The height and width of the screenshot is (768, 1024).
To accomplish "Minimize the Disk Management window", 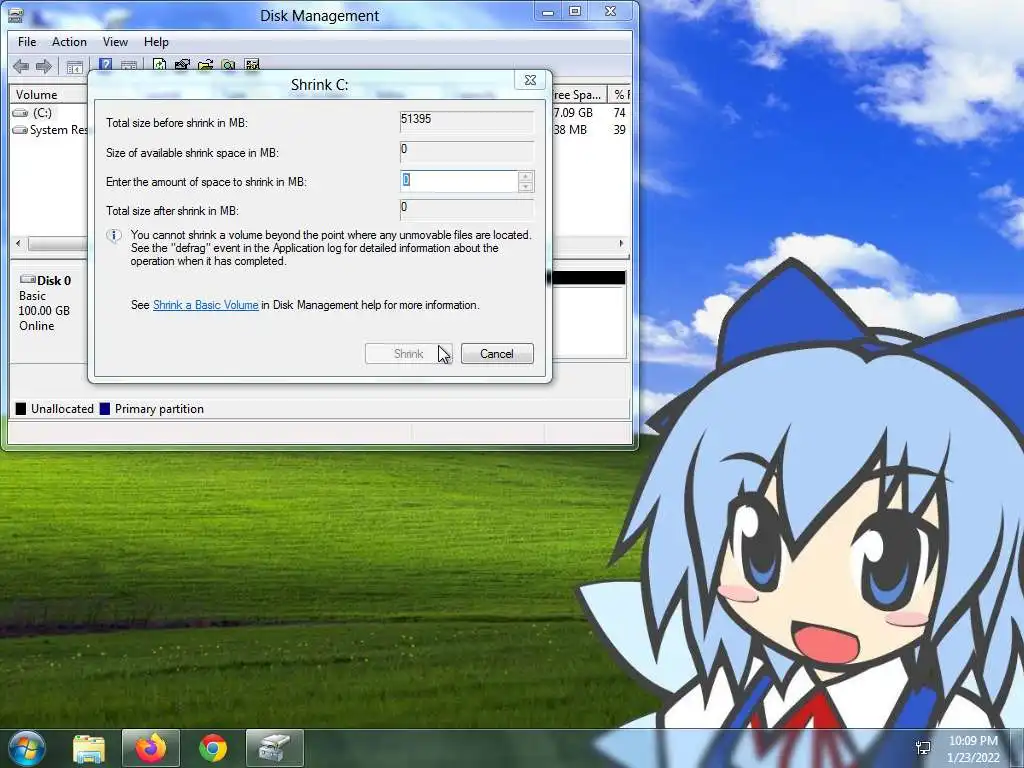I will coord(548,12).
